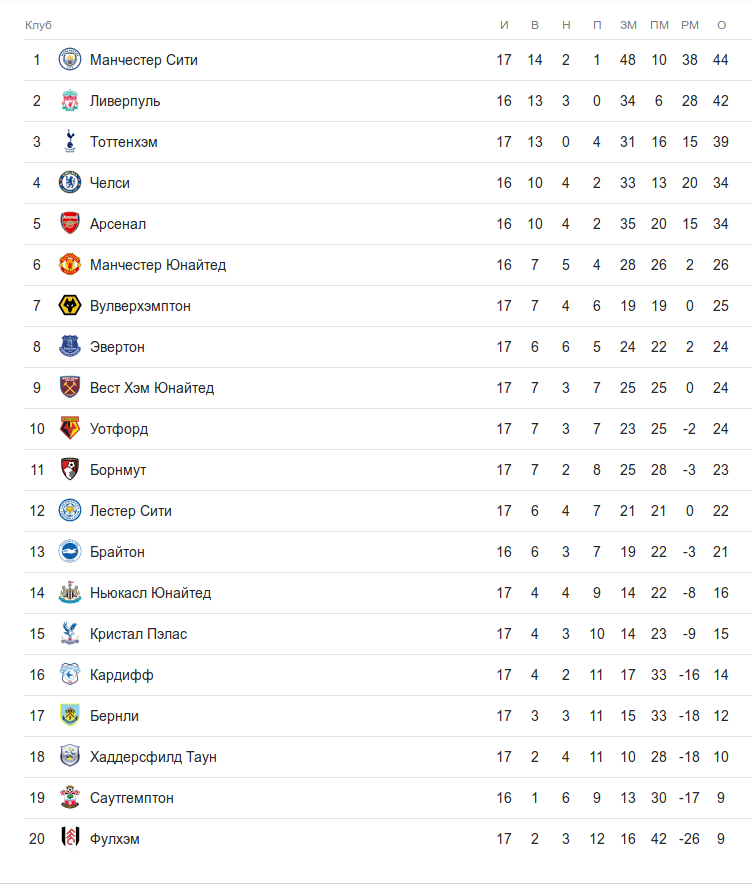Click the Arsenal crest icon
This screenshot has width=752, height=884.
[x=69, y=224]
